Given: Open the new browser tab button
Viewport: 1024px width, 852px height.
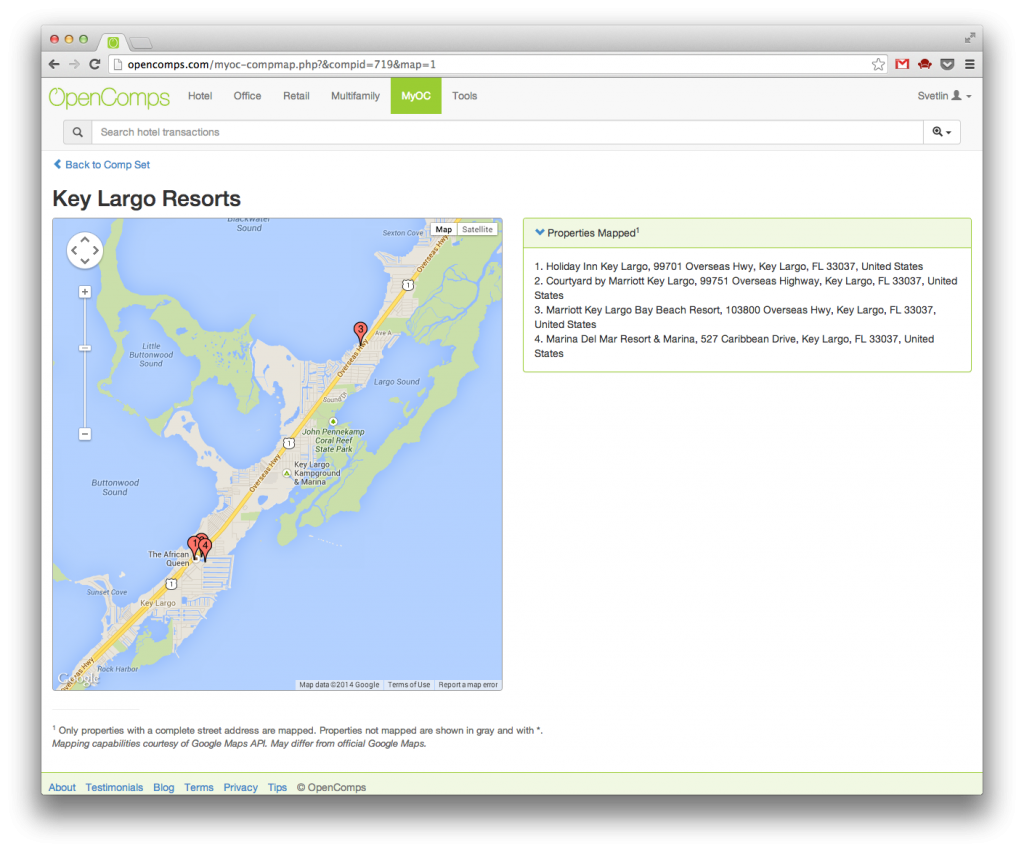Looking at the screenshot, I should (x=141, y=43).
